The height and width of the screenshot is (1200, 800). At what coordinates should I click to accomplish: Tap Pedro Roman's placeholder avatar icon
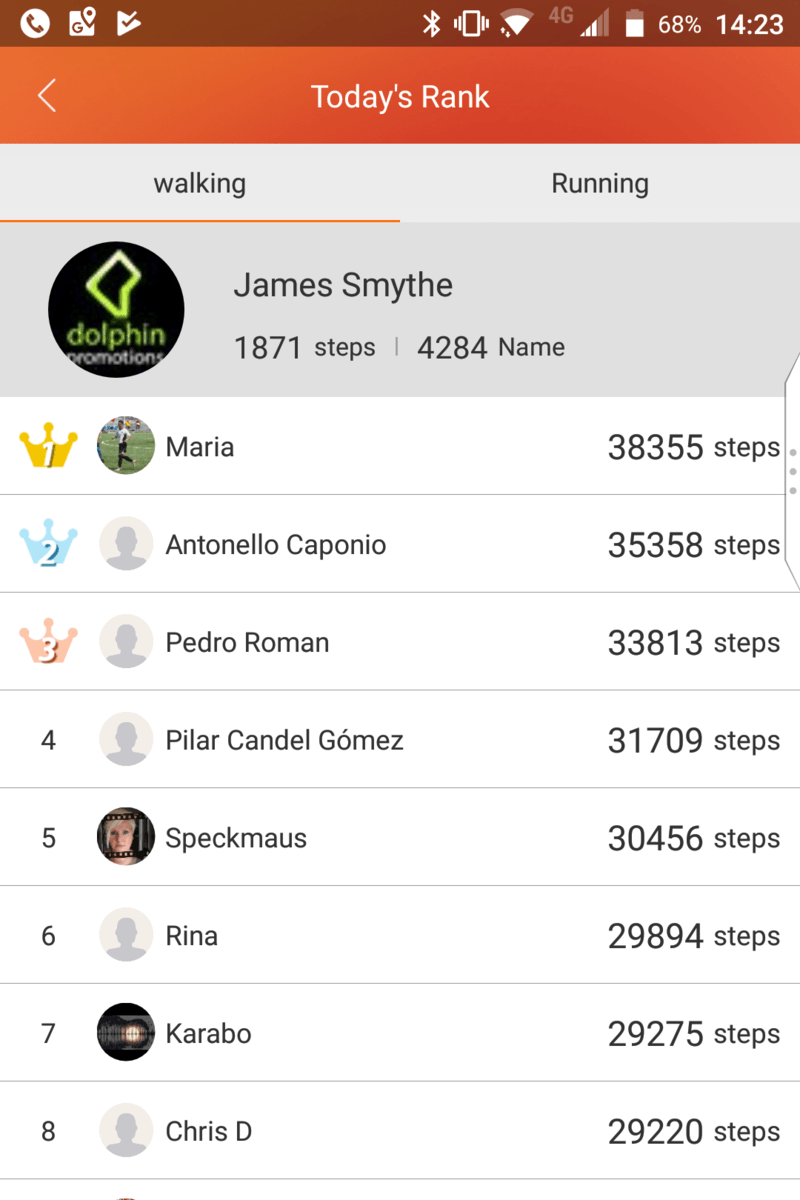click(x=126, y=642)
